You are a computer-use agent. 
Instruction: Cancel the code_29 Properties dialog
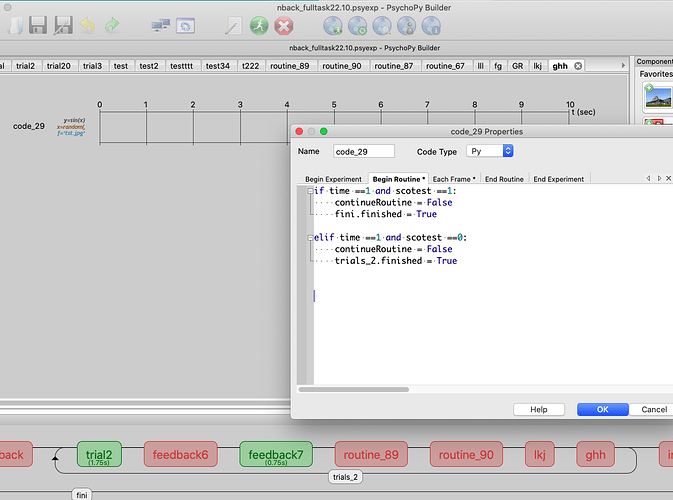pyautogui.click(x=654, y=409)
